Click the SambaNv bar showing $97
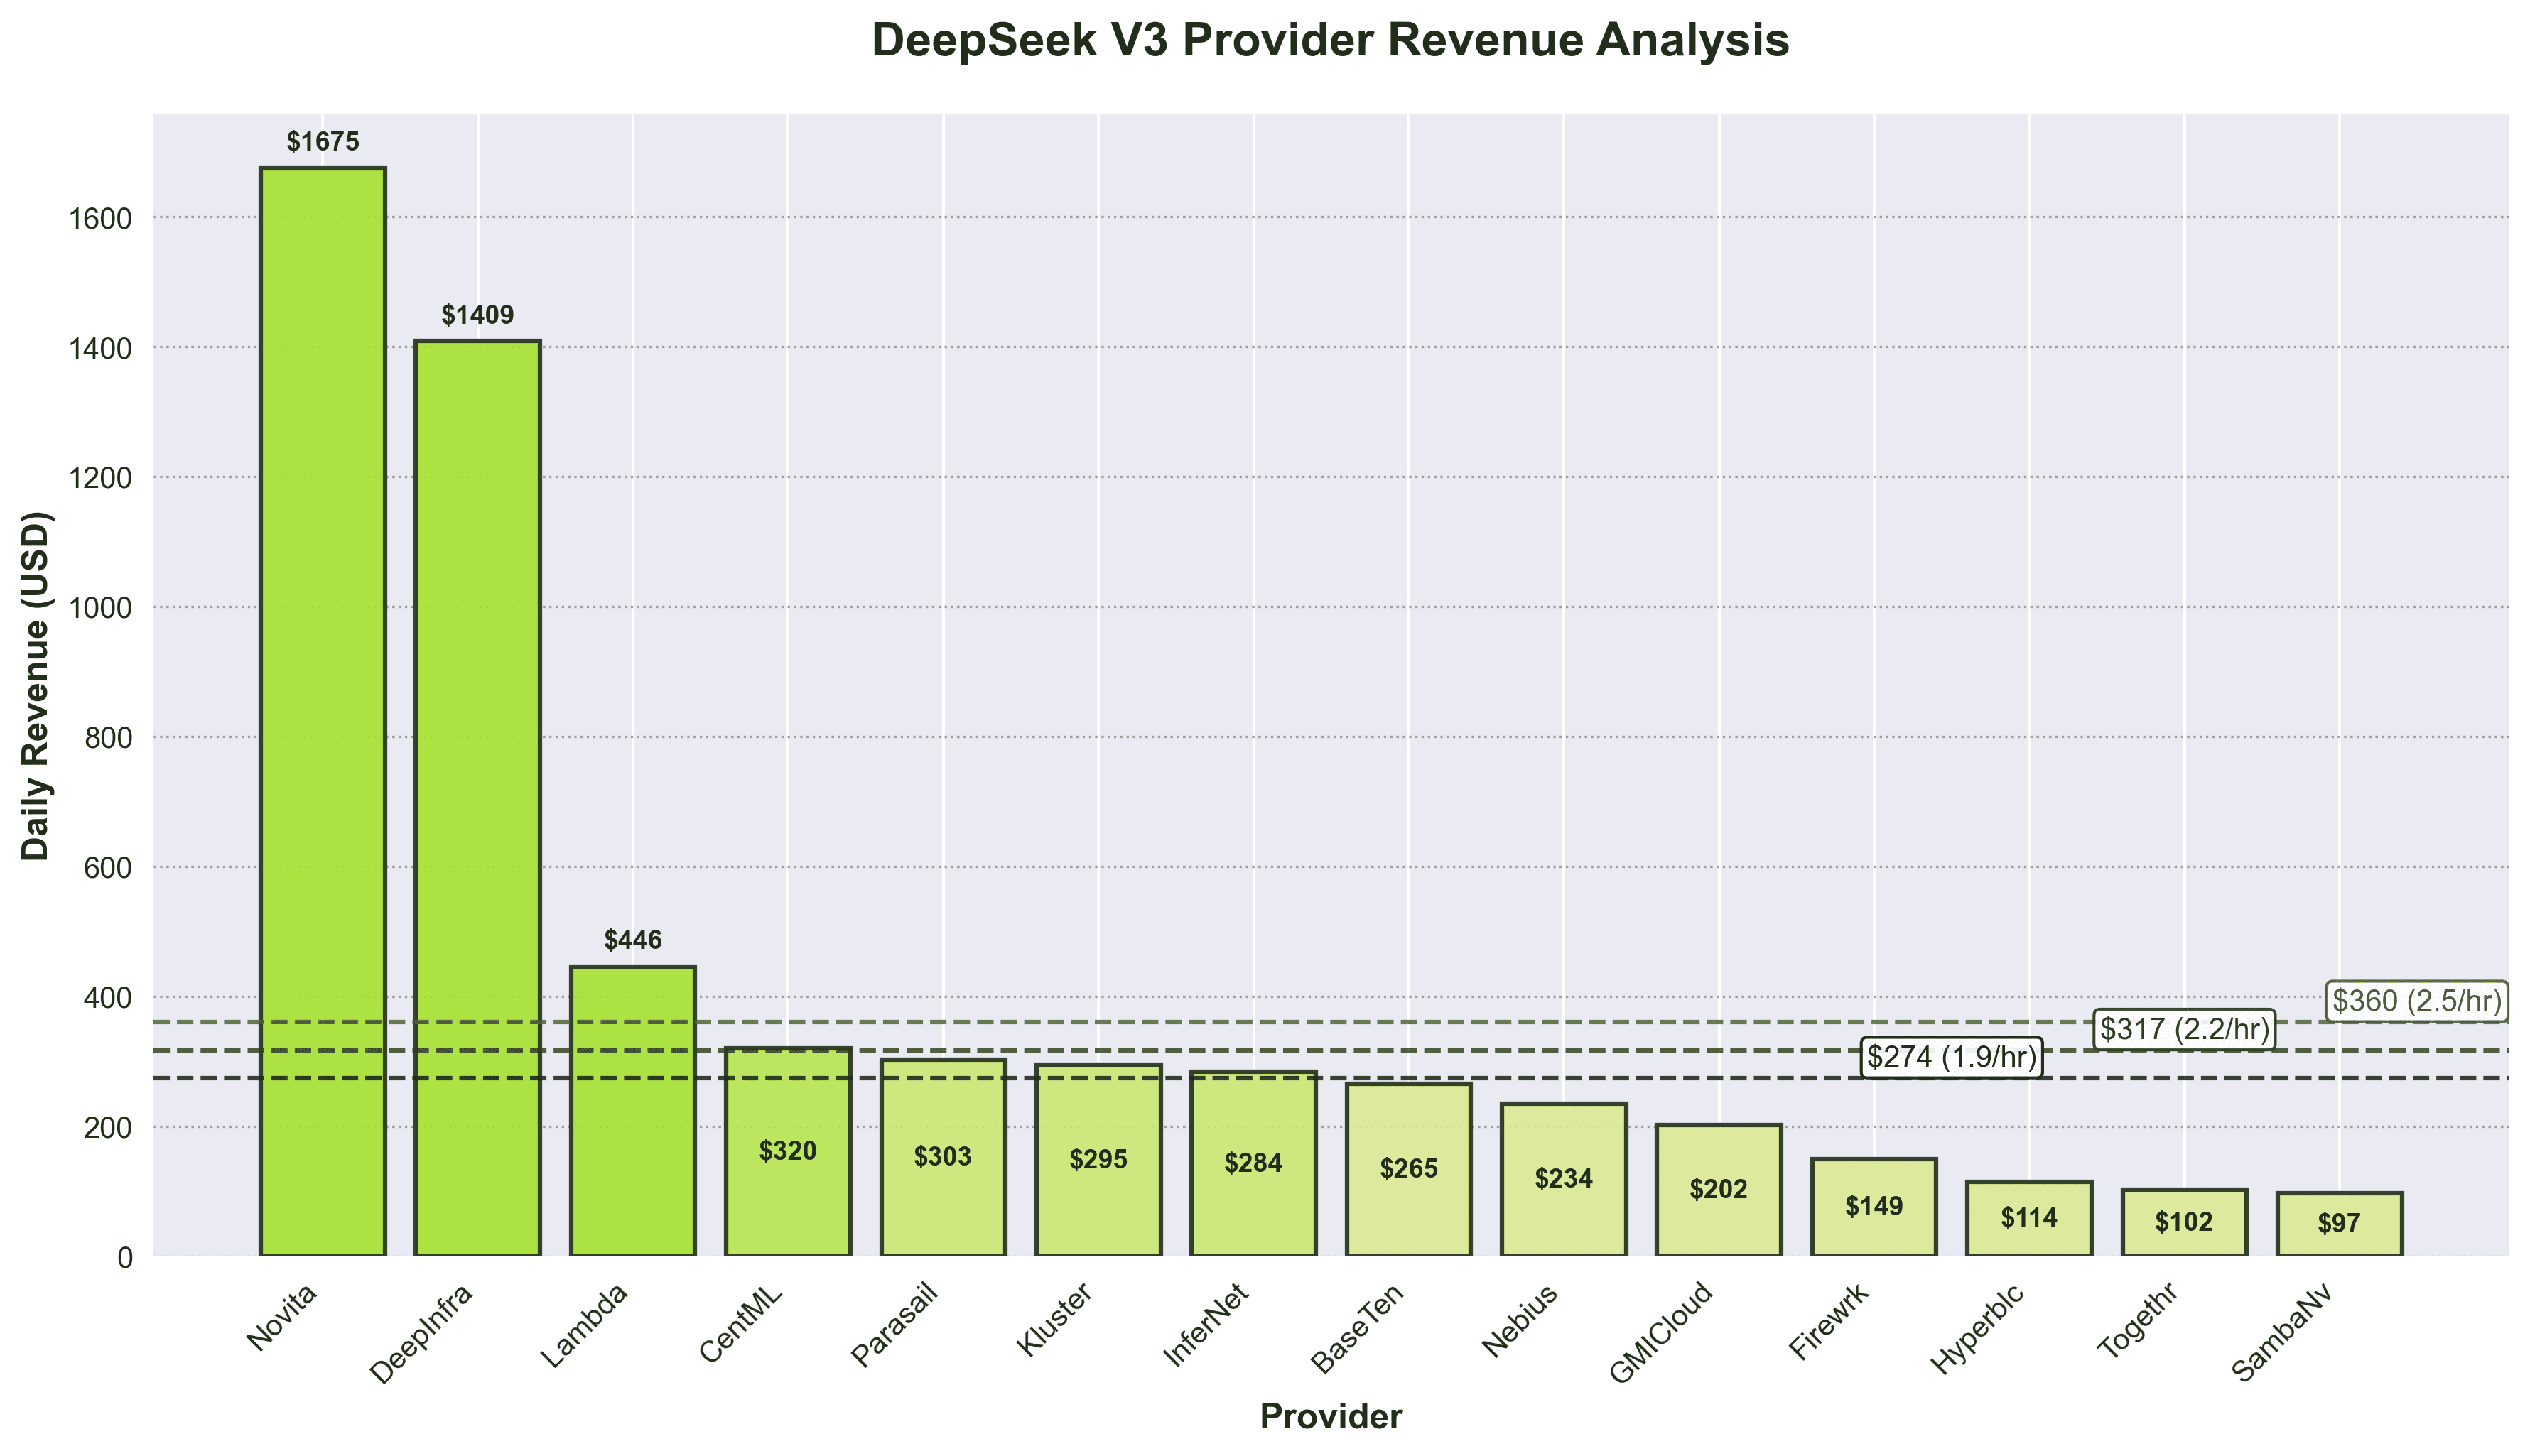Image resolution: width=2530 pixels, height=1456 pixels. pyautogui.click(x=2339, y=1224)
